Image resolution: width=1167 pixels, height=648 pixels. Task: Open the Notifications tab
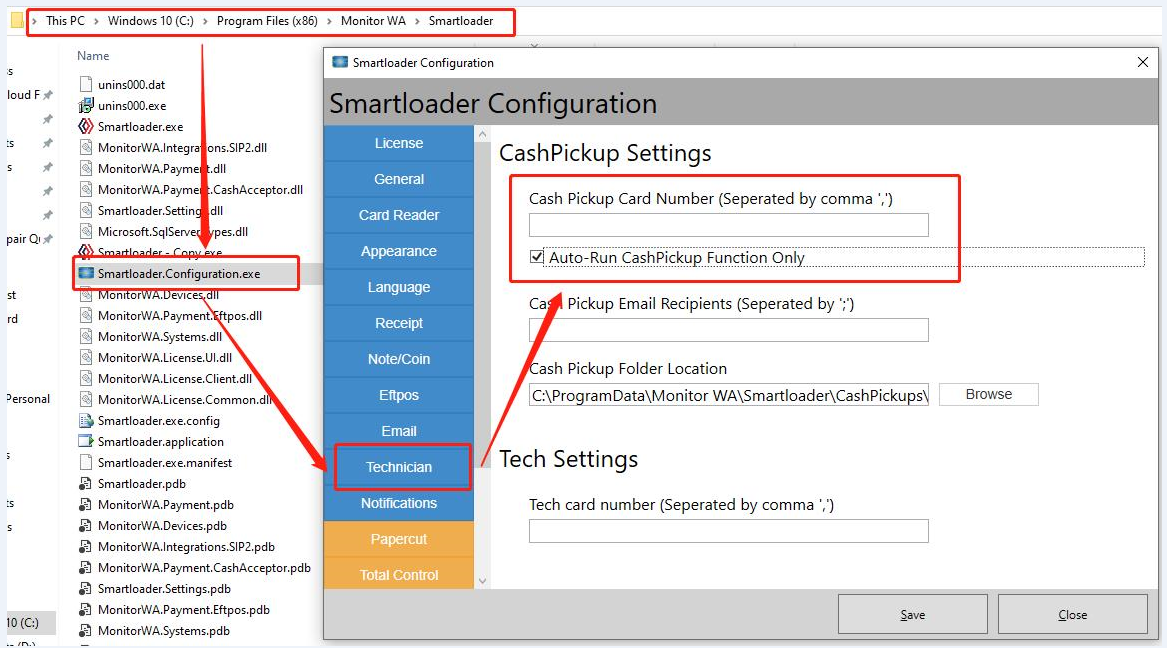coord(399,503)
